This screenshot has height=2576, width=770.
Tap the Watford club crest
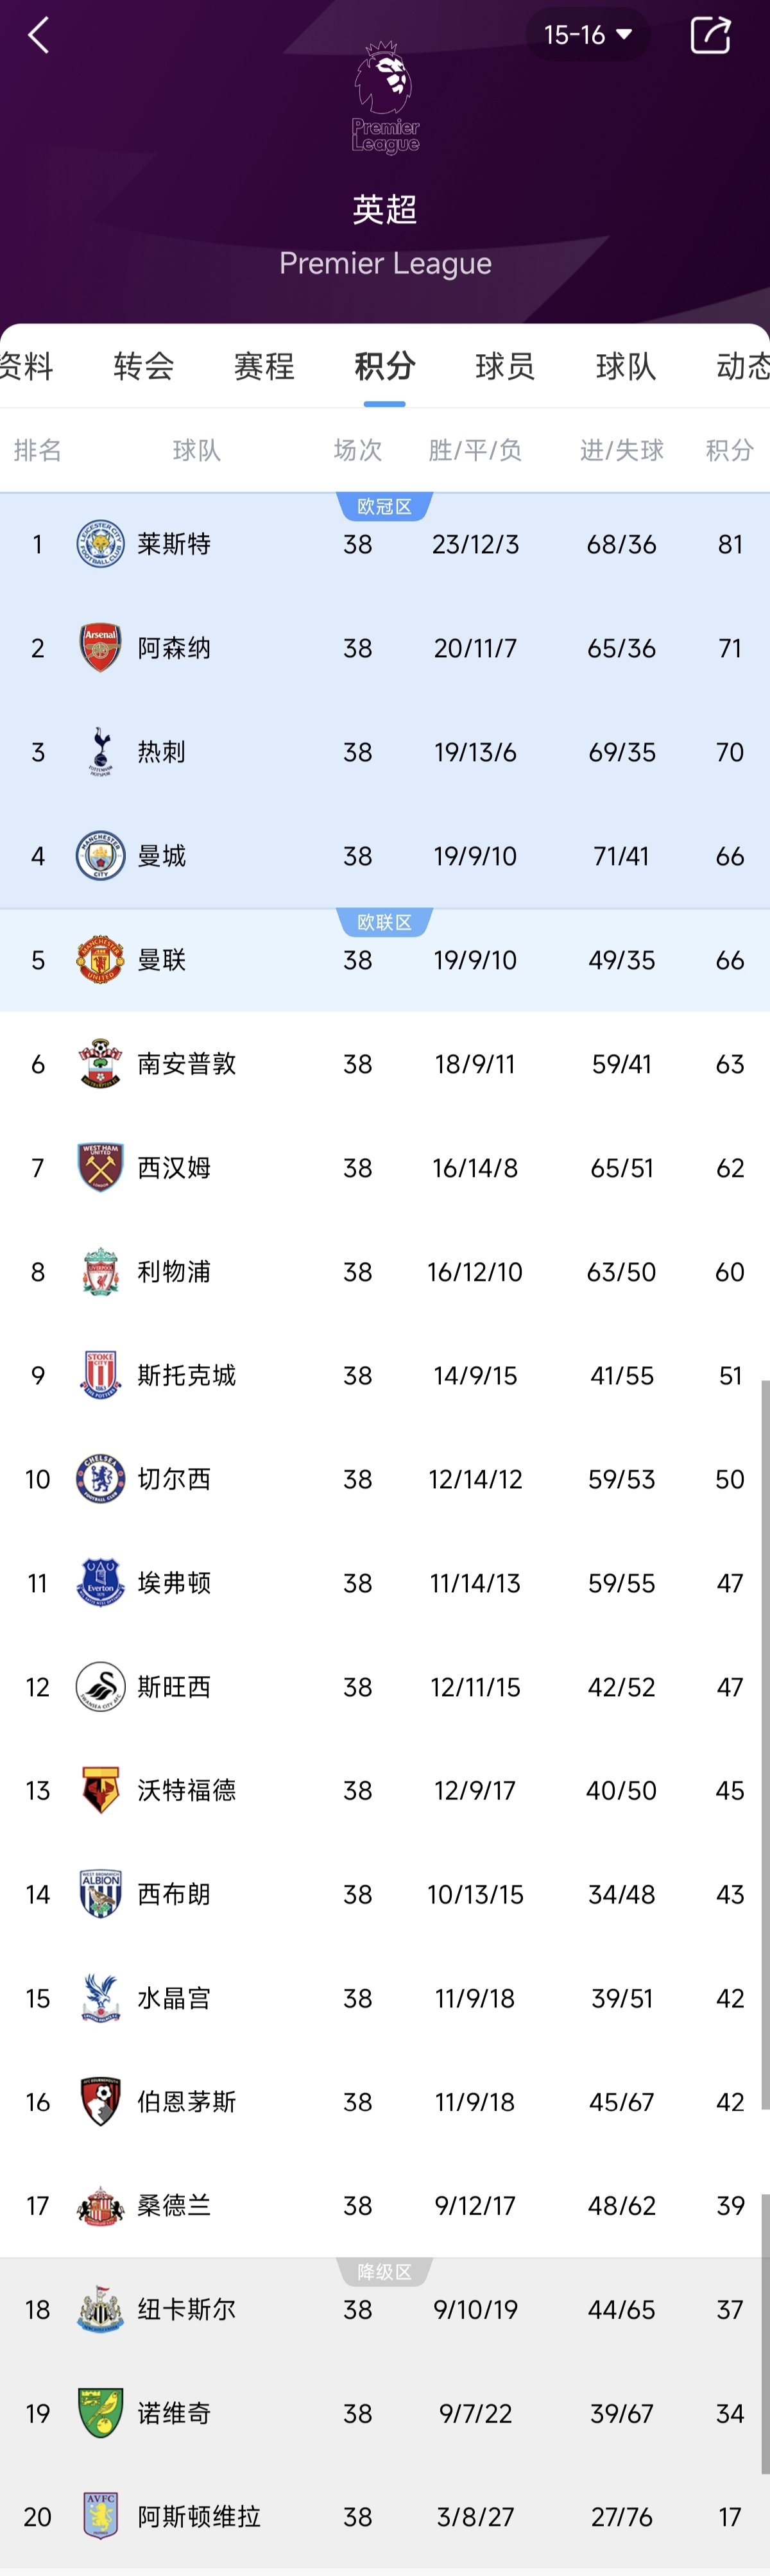click(100, 1790)
